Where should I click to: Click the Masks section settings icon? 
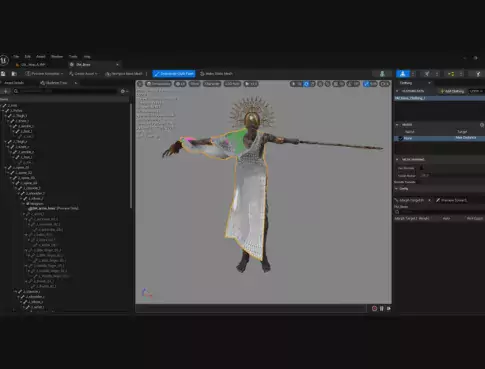[x=482, y=125]
